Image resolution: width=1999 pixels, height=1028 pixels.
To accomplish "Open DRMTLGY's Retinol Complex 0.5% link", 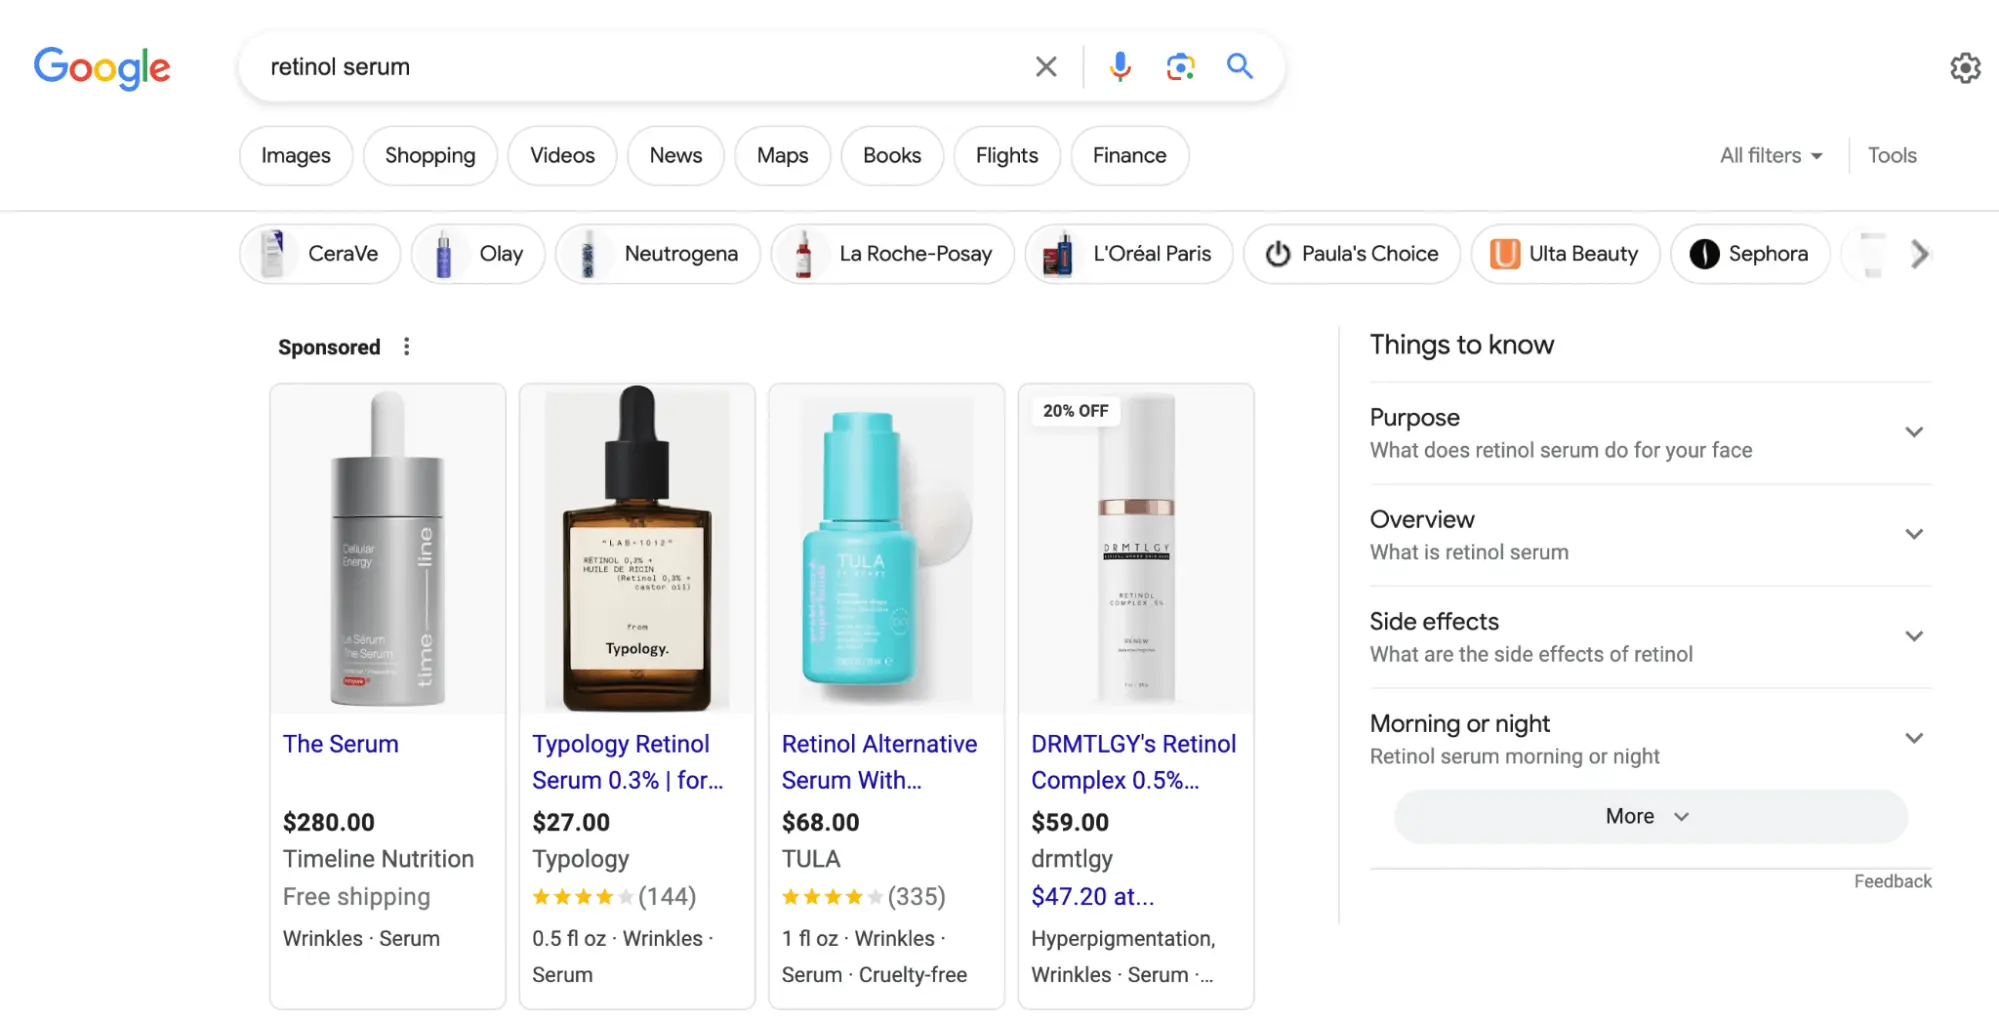I will 1133,762.
